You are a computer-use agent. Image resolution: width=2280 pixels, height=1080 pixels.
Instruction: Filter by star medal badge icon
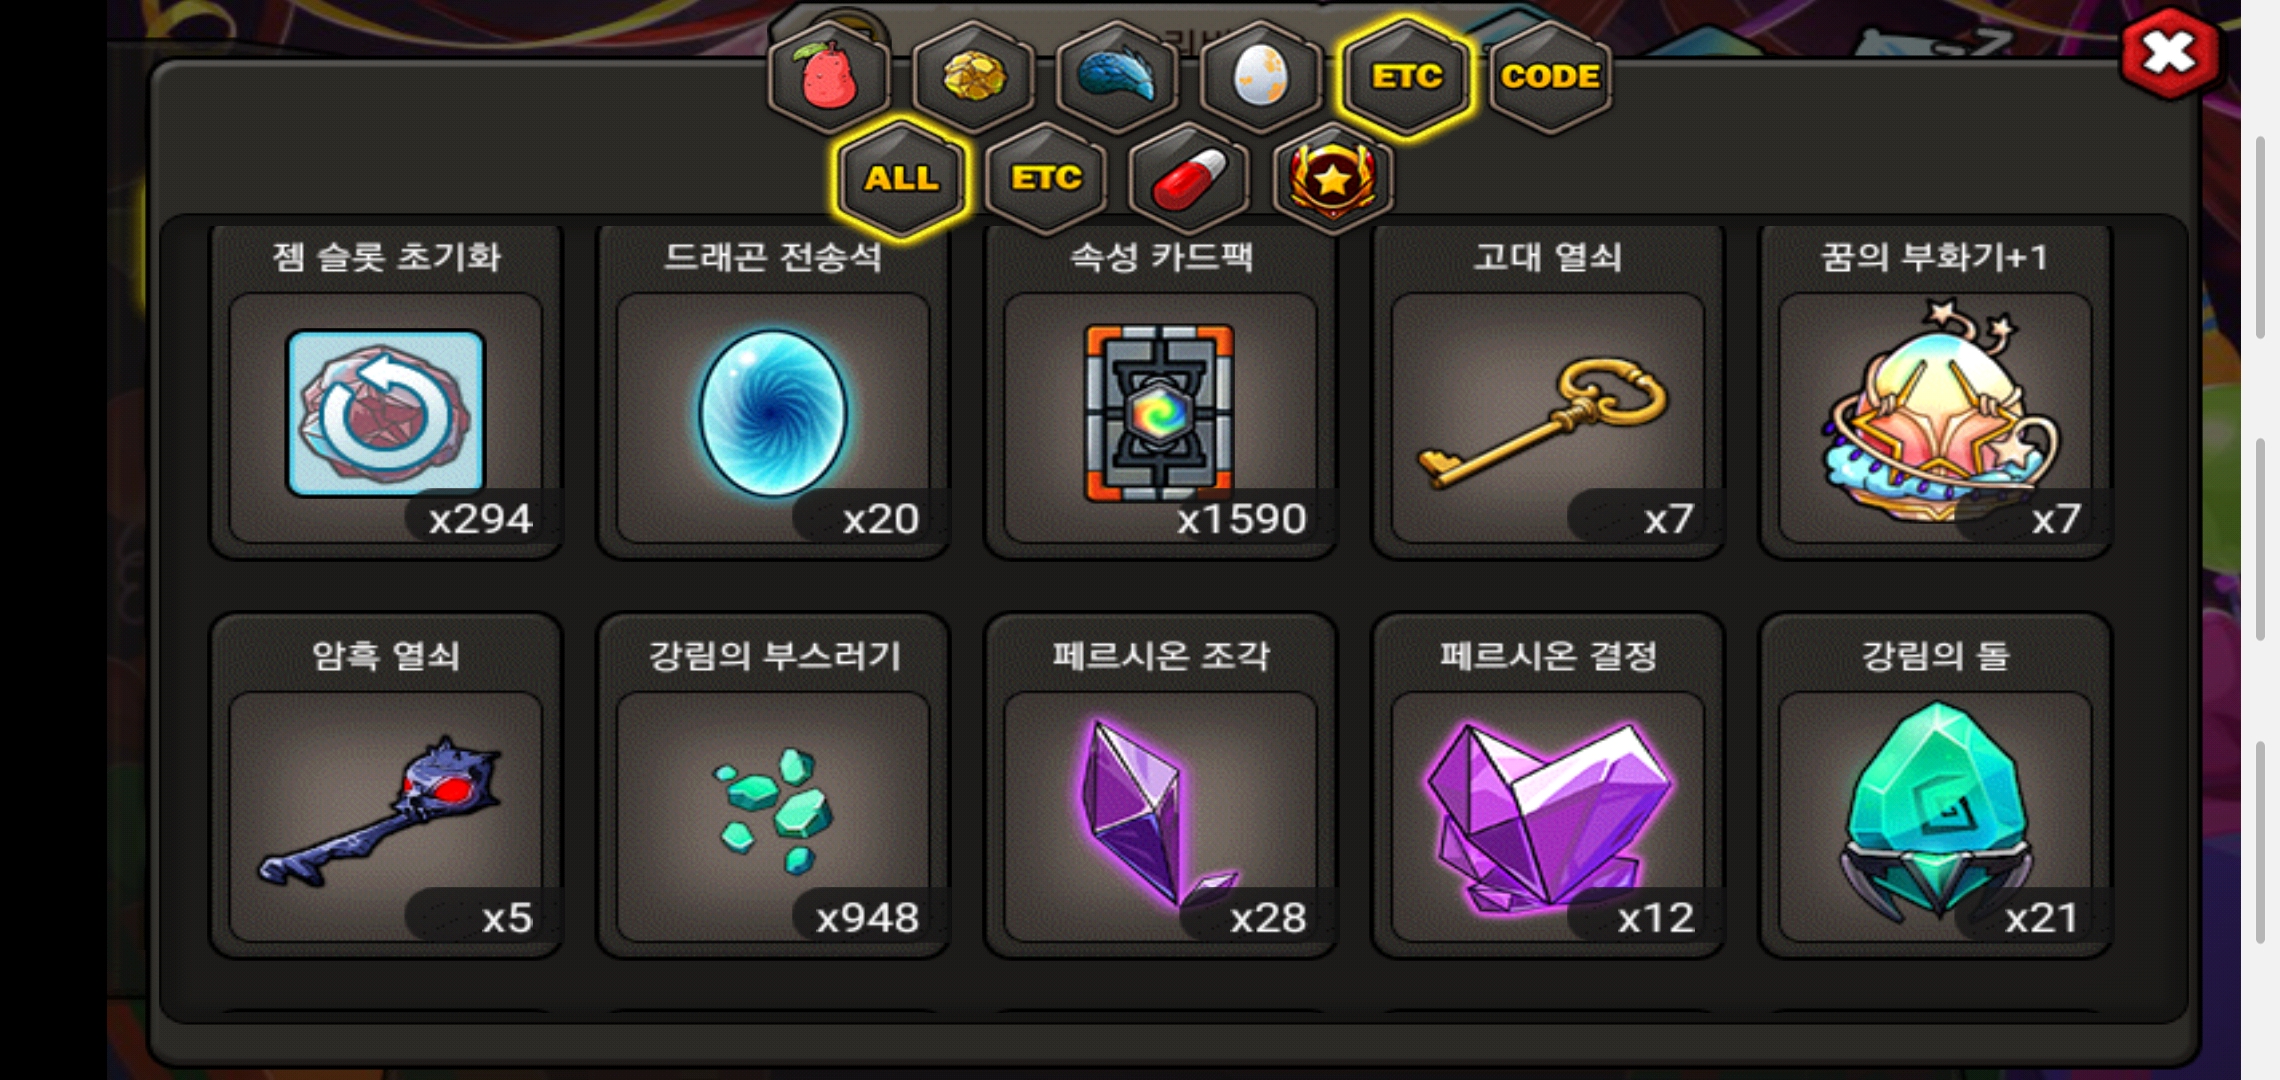(1333, 179)
